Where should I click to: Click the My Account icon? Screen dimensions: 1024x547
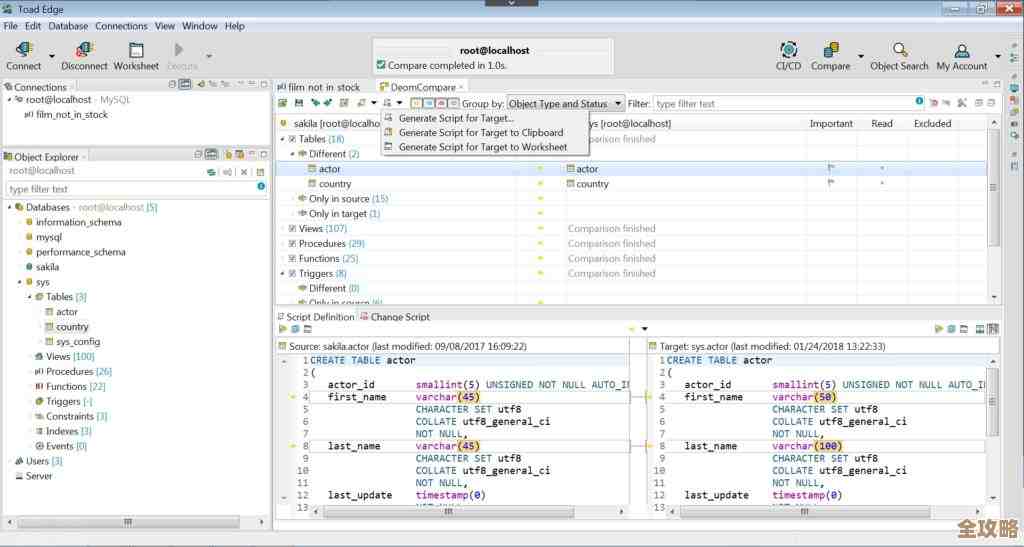(961, 50)
